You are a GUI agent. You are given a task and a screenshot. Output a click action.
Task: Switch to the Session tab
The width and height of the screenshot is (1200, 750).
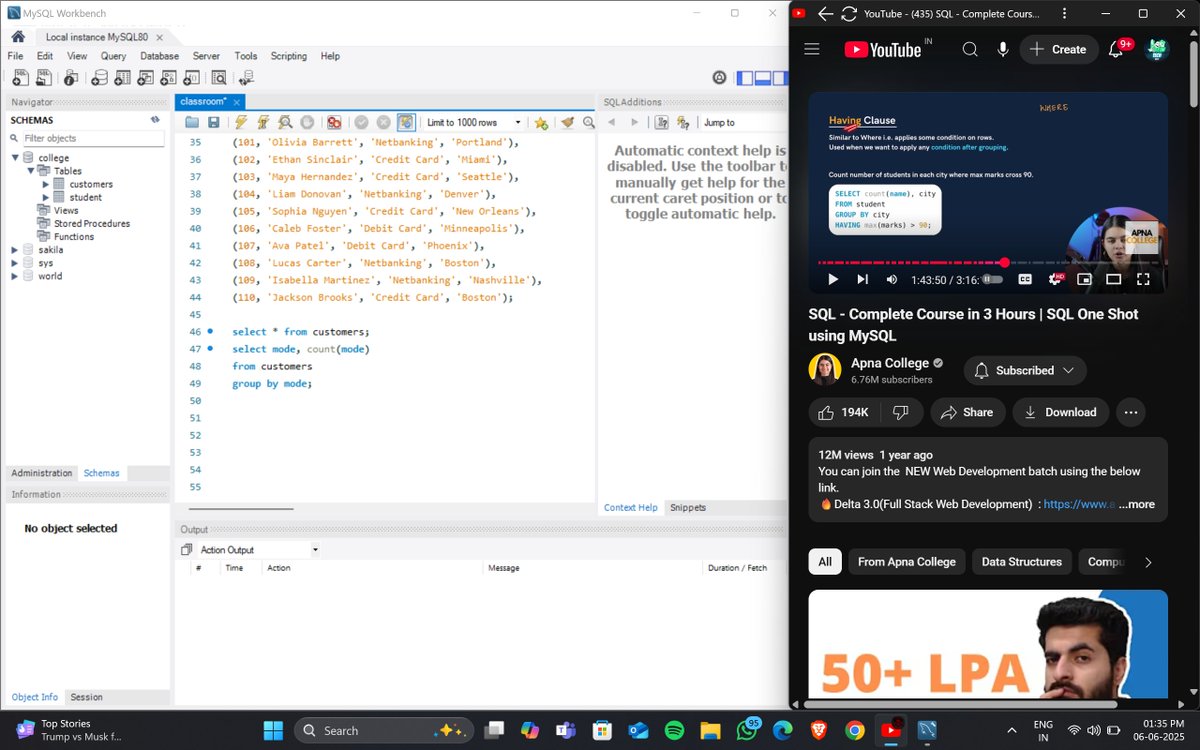[86, 697]
